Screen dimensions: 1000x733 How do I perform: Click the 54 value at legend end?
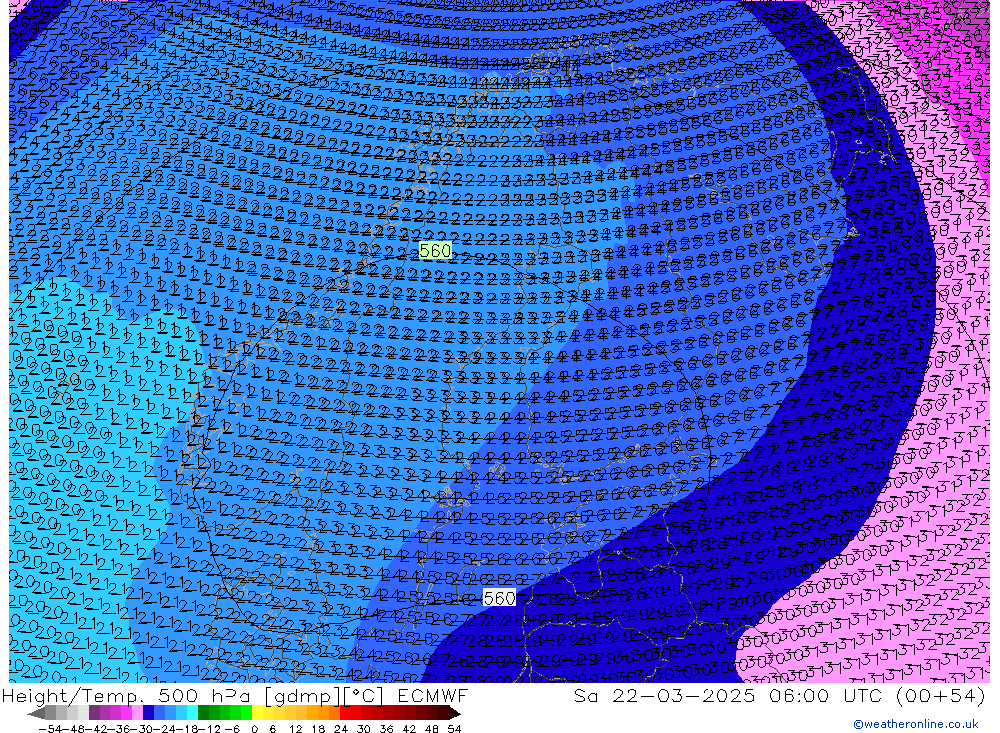pos(454,729)
